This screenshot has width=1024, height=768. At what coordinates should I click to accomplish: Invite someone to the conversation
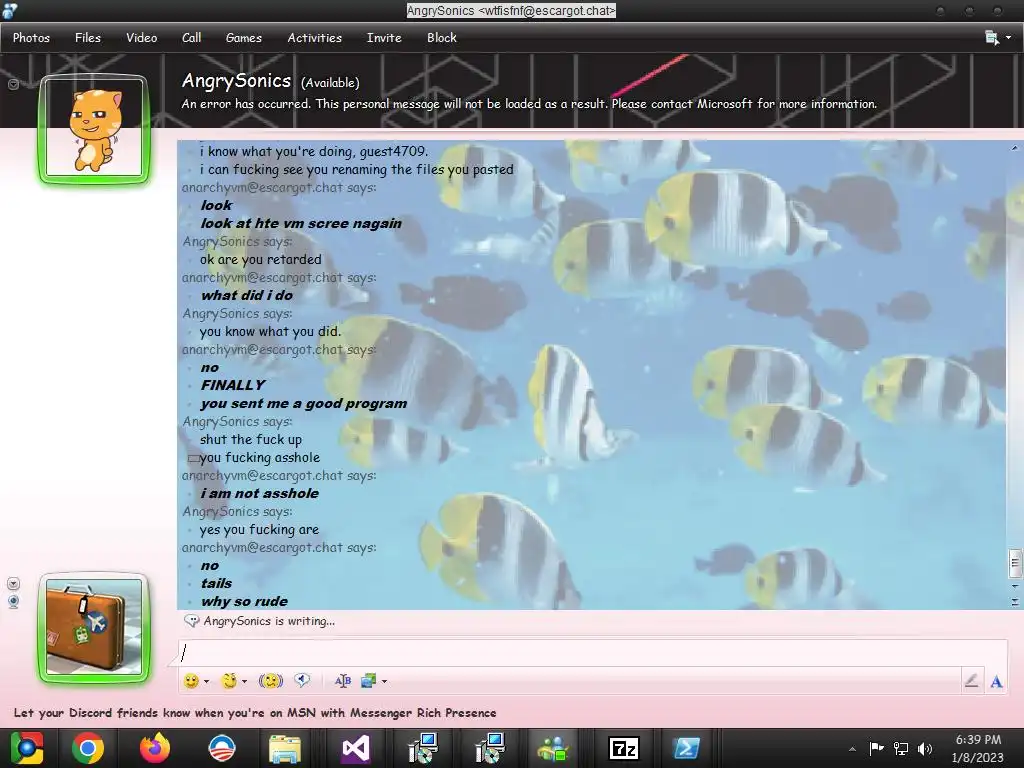(384, 38)
